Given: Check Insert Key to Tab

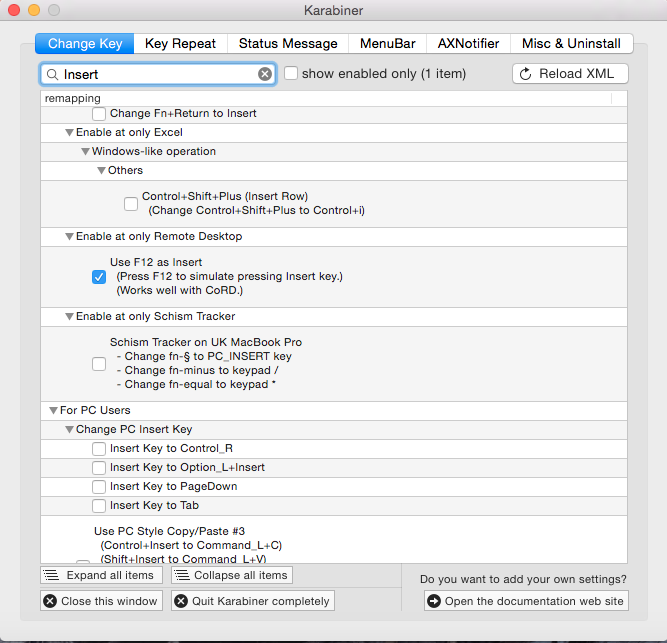Looking at the screenshot, I should [99, 506].
